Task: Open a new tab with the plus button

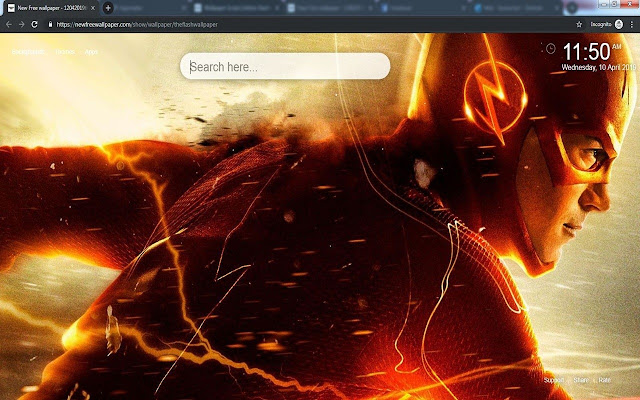Action: click(x=108, y=7)
